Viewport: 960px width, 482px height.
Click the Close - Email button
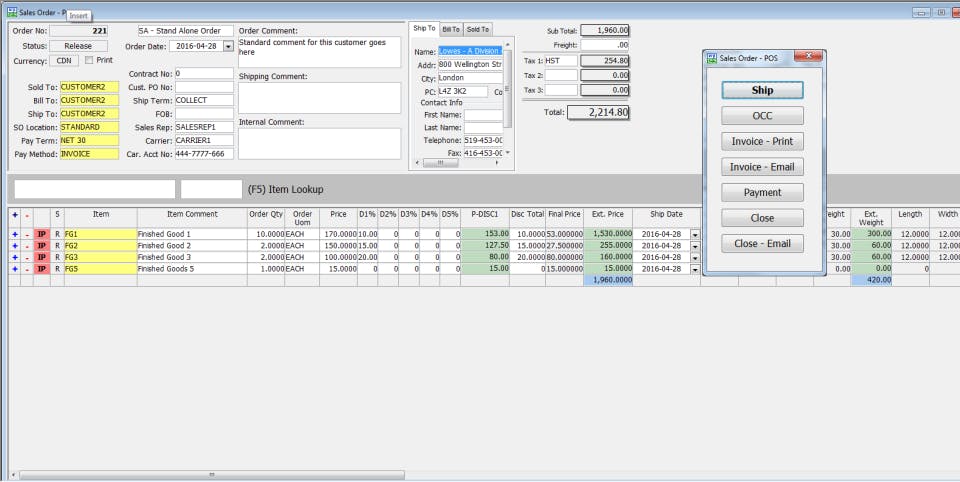click(x=762, y=243)
